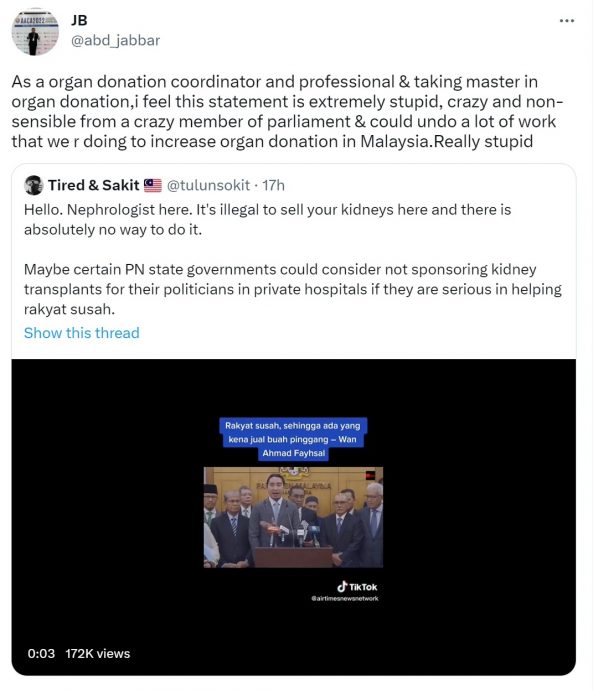Click the @airtimesnewsnetwork watermark text
This screenshot has height=690, width=593.
344,598
